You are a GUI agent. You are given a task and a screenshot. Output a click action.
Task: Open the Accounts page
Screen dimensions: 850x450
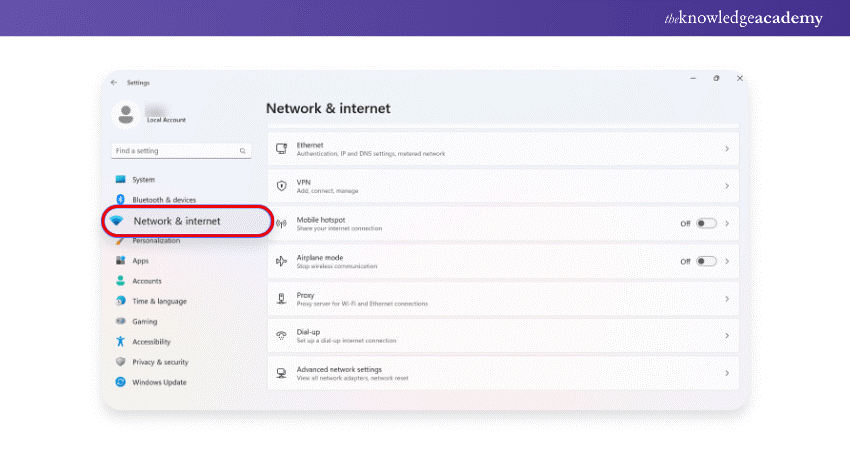click(x=147, y=281)
